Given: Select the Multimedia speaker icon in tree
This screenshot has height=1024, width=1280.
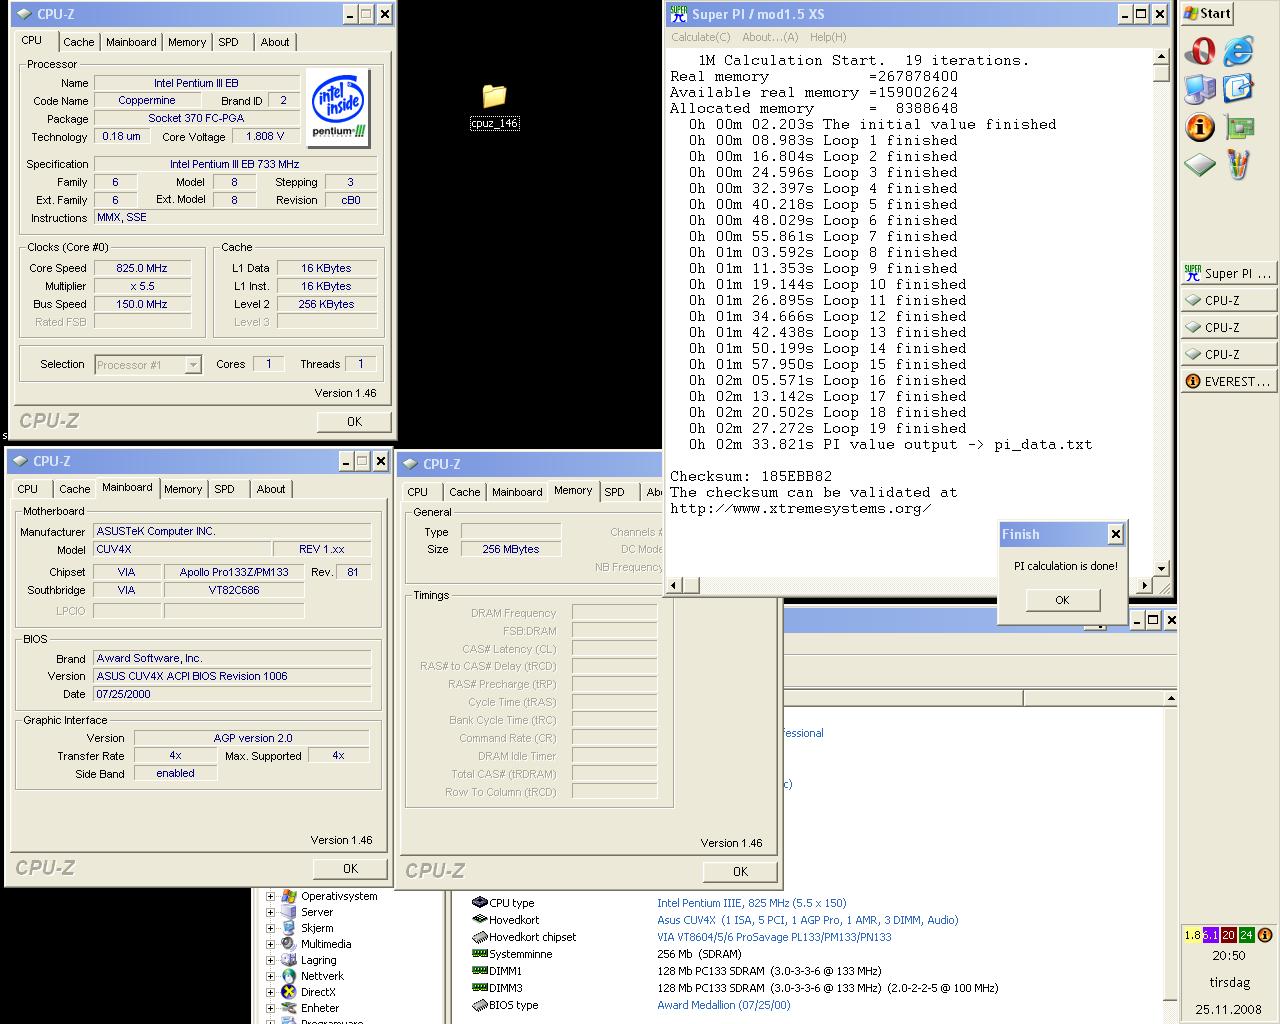Looking at the screenshot, I should pyautogui.click(x=288, y=944).
